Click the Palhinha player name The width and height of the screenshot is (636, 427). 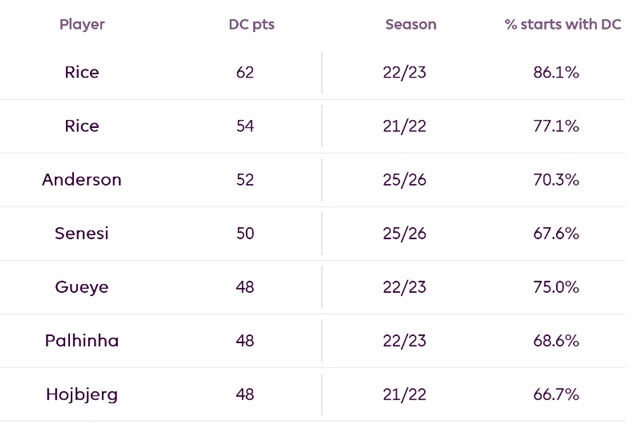tap(82, 341)
